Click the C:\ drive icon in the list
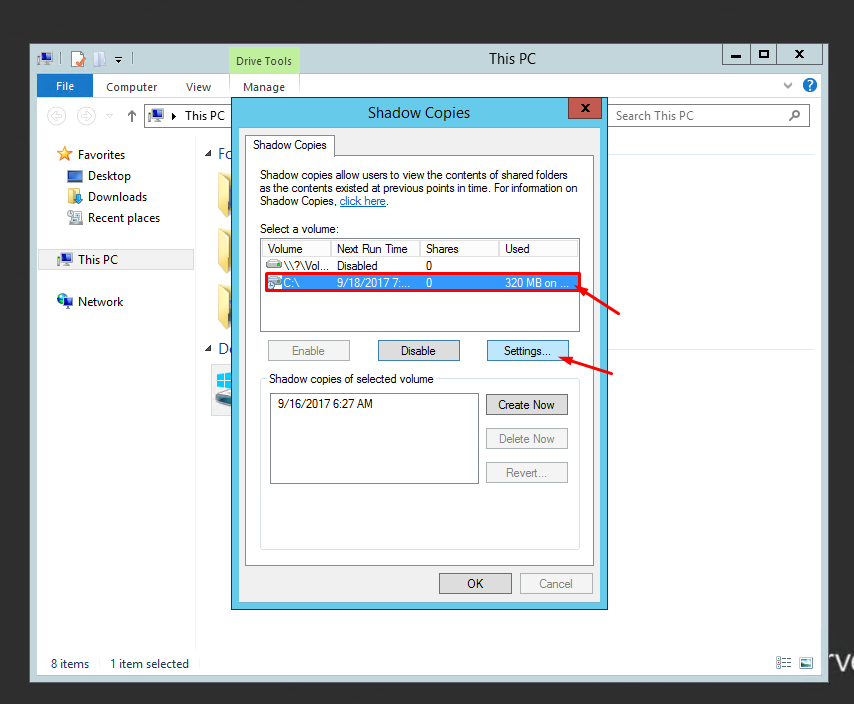The image size is (854, 704). tap(274, 283)
